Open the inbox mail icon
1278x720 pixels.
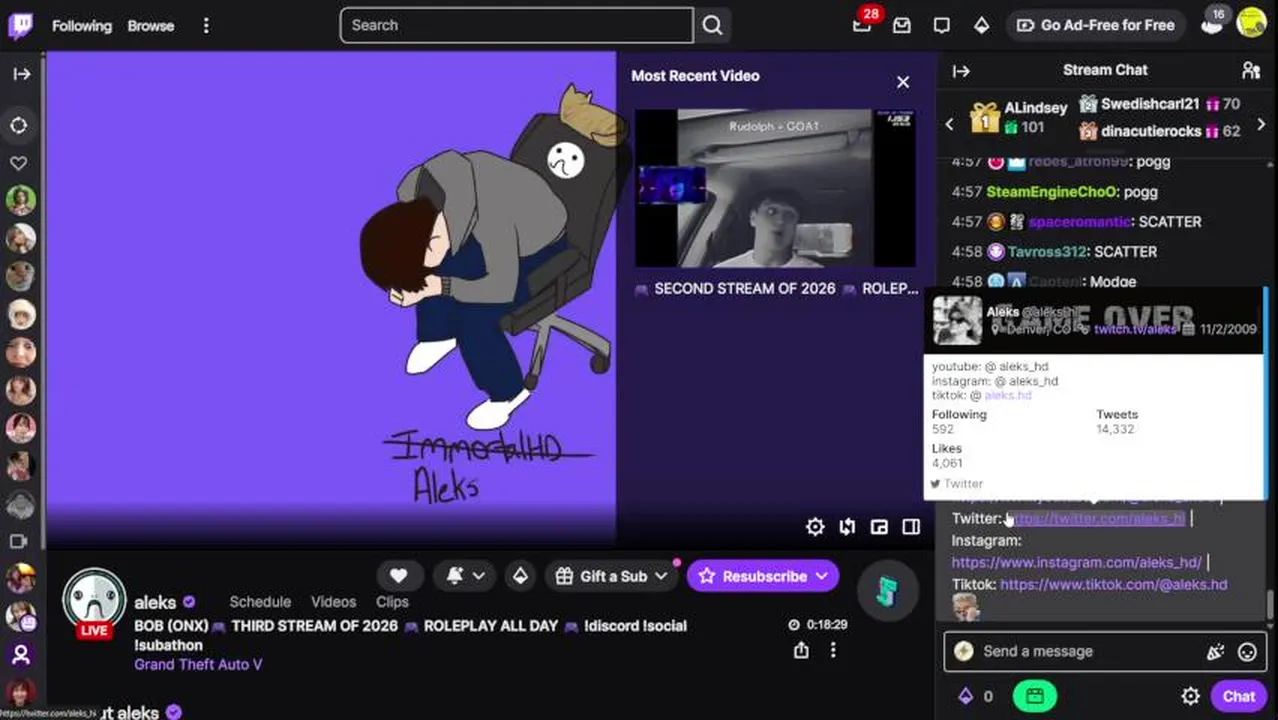click(x=902, y=25)
